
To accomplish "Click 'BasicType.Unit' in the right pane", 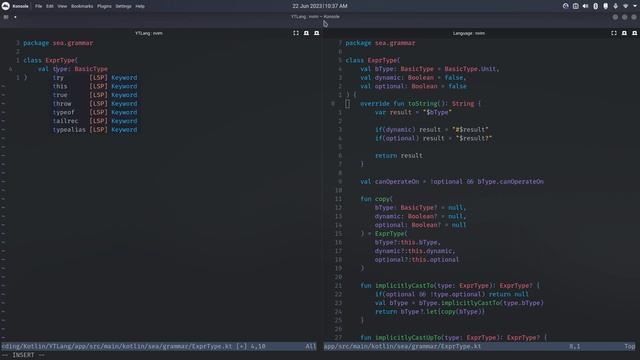I will pyautogui.click(x=470, y=69).
